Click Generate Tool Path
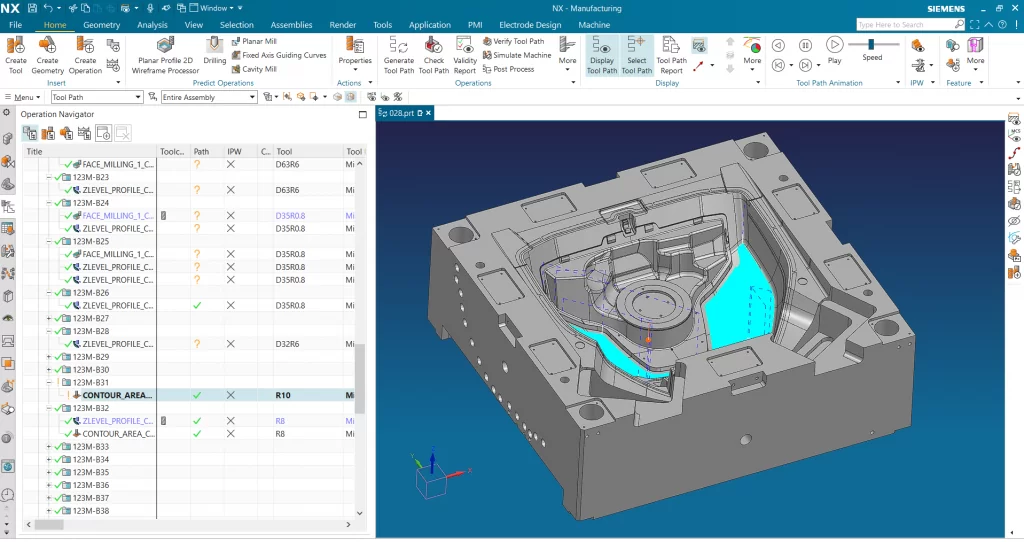 pyautogui.click(x=398, y=56)
